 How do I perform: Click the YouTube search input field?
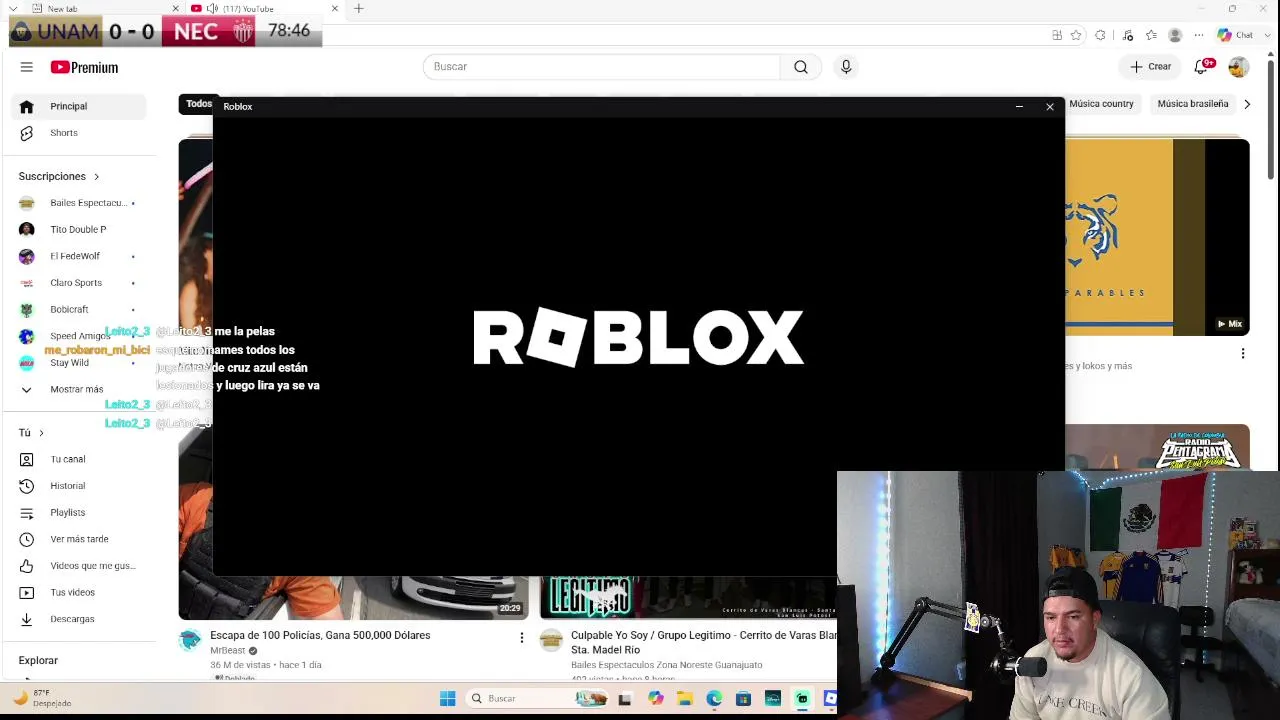(601, 67)
